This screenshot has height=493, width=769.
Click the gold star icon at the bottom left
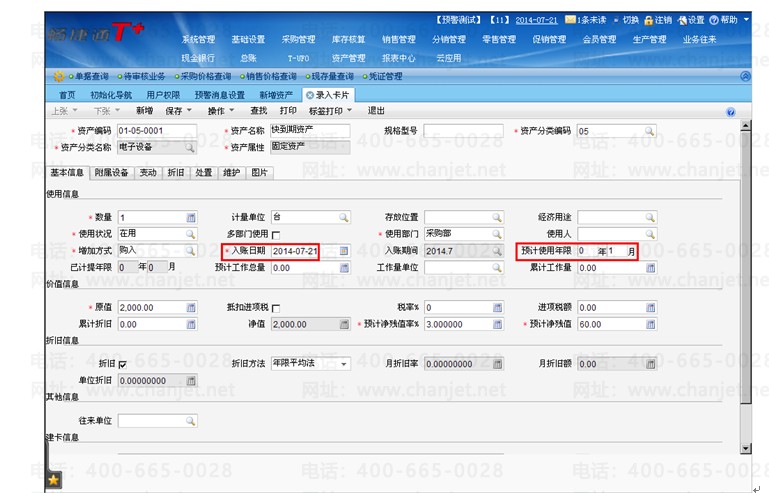tap(53, 480)
